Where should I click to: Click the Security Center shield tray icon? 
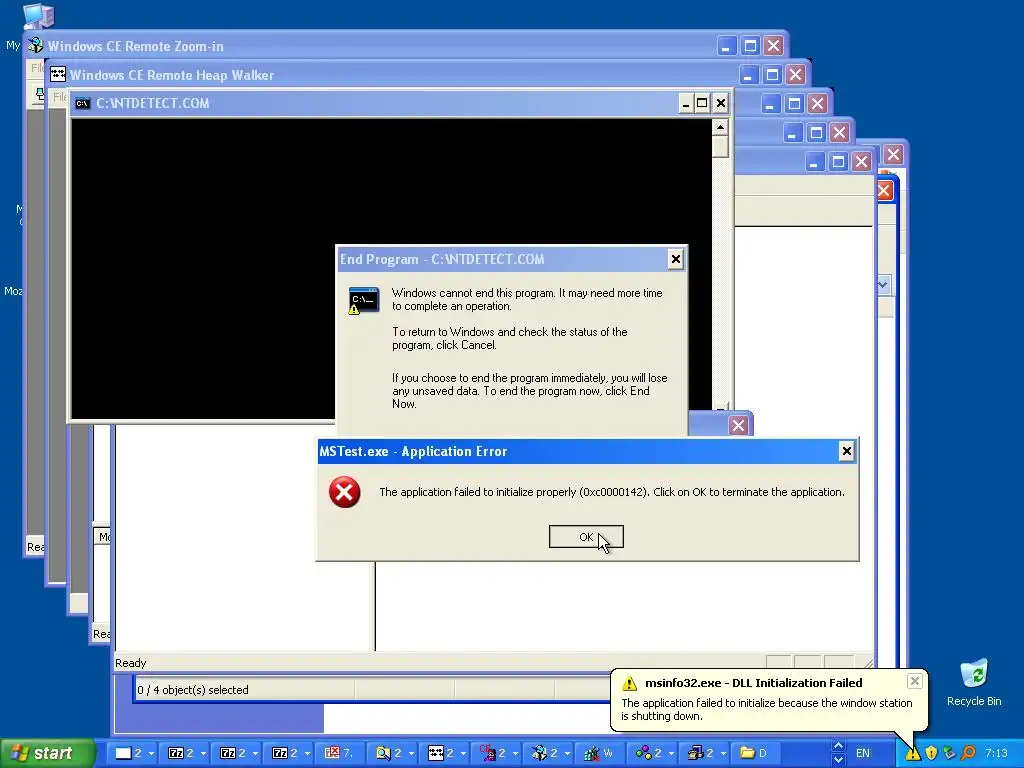pyautogui.click(x=931, y=753)
